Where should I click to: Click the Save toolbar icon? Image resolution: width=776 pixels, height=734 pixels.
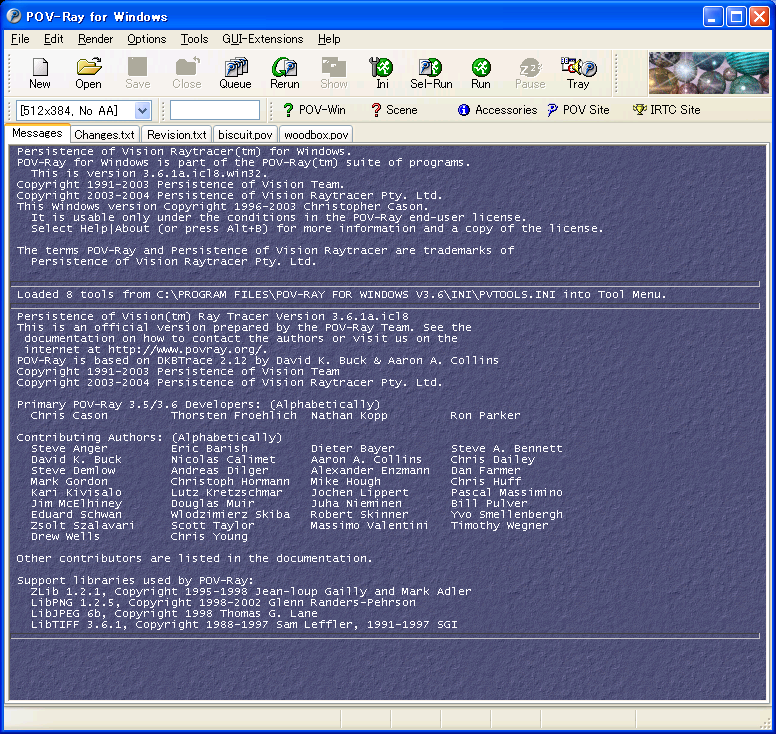(x=138, y=73)
